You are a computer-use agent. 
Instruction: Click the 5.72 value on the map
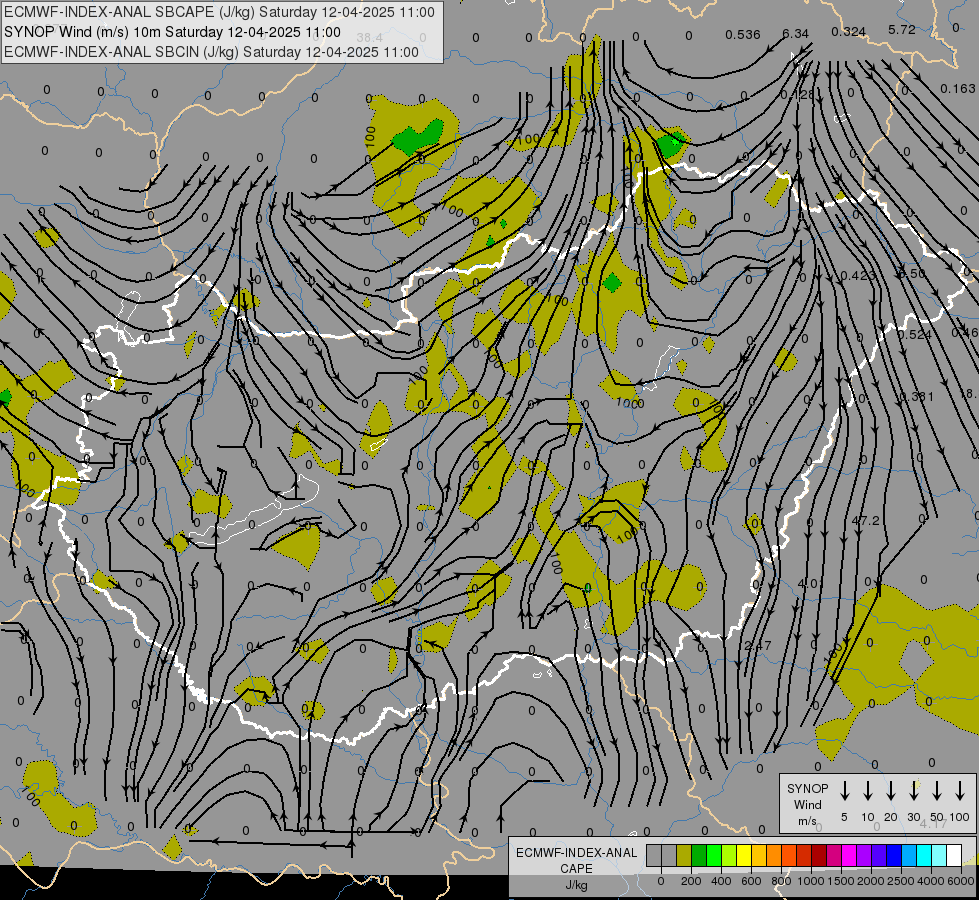[x=902, y=29]
